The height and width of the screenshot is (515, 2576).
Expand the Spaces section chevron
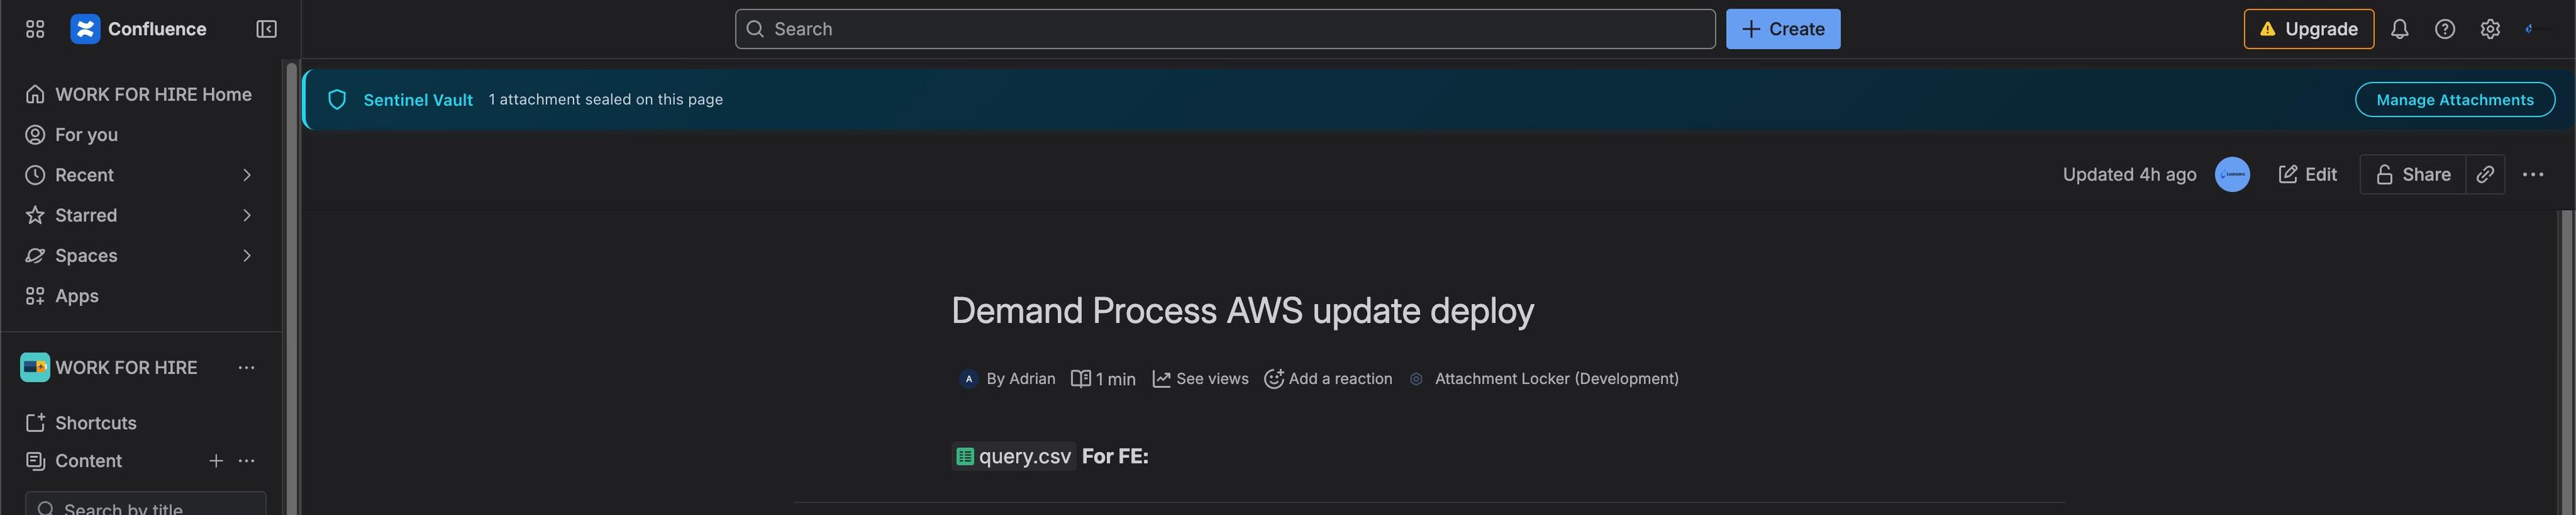point(247,256)
